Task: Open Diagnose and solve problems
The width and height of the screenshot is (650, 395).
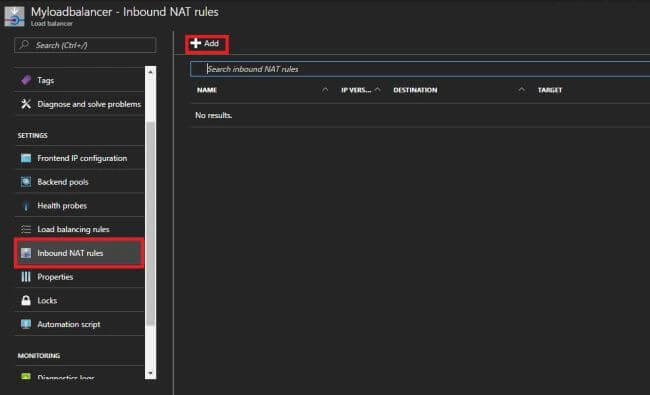Action: pyautogui.click(x=80, y=104)
